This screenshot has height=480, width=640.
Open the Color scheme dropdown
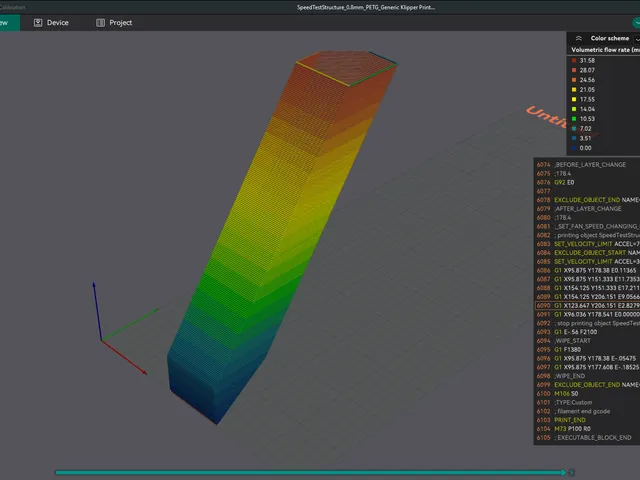tap(637, 39)
